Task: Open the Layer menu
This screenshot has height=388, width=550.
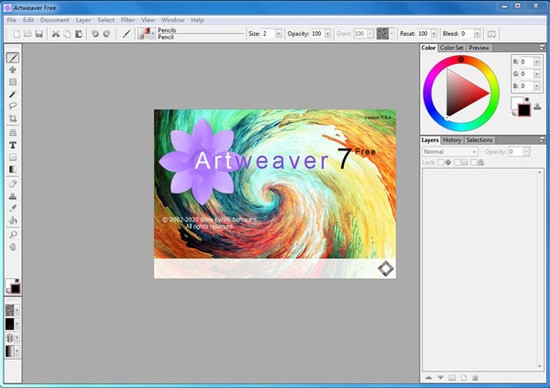Action: click(x=83, y=20)
